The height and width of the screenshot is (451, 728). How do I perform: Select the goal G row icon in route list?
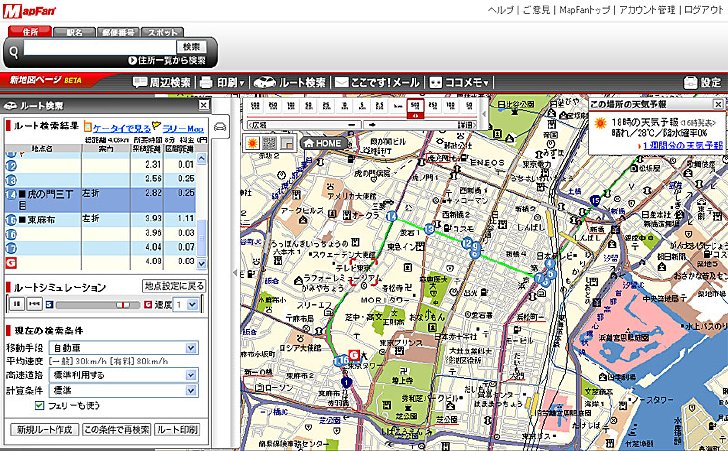pyautogui.click(x=11, y=263)
